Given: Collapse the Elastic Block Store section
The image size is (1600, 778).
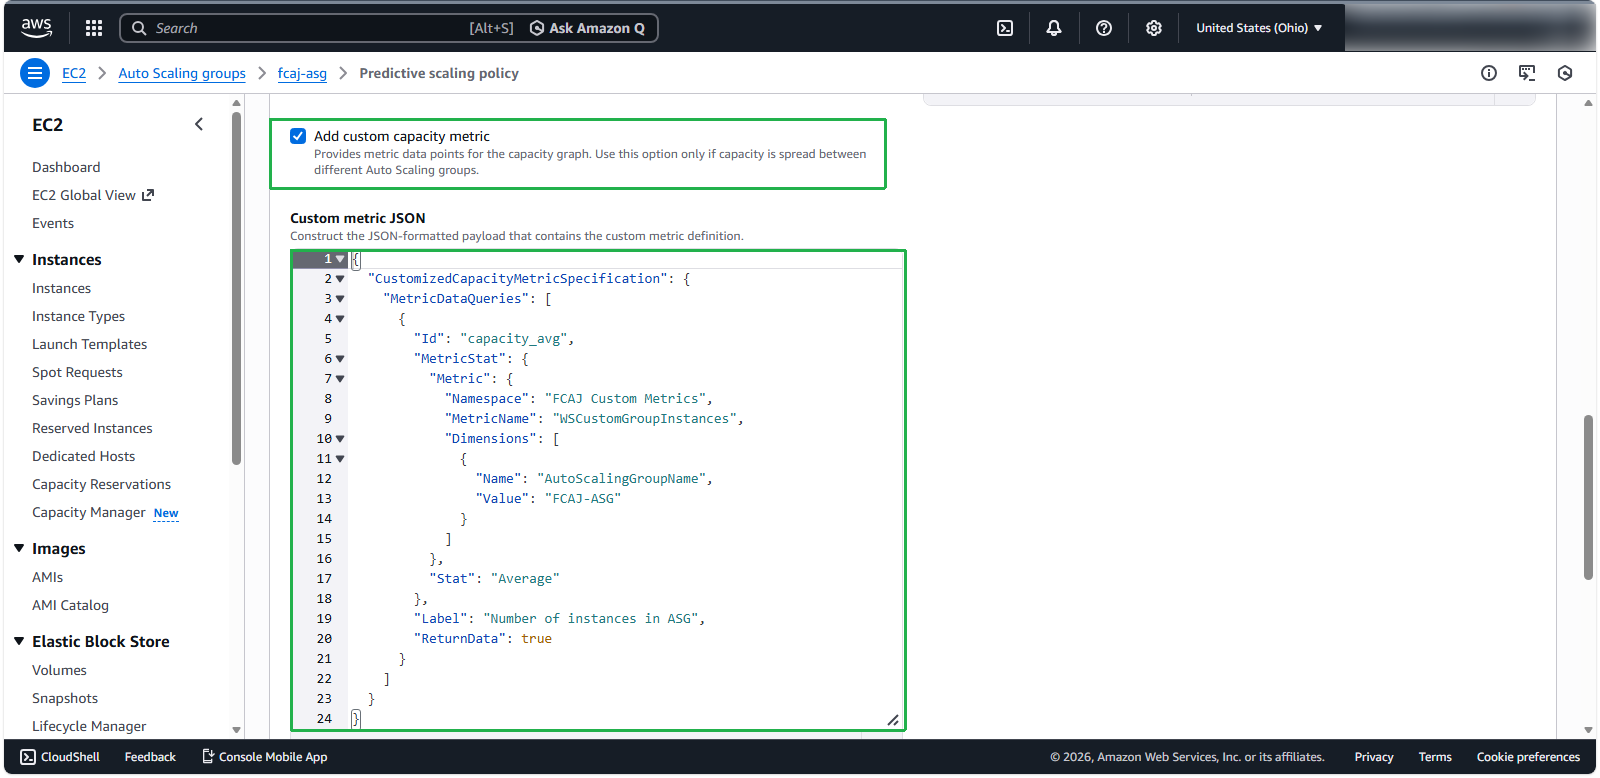Looking at the screenshot, I should click(x=19, y=641).
